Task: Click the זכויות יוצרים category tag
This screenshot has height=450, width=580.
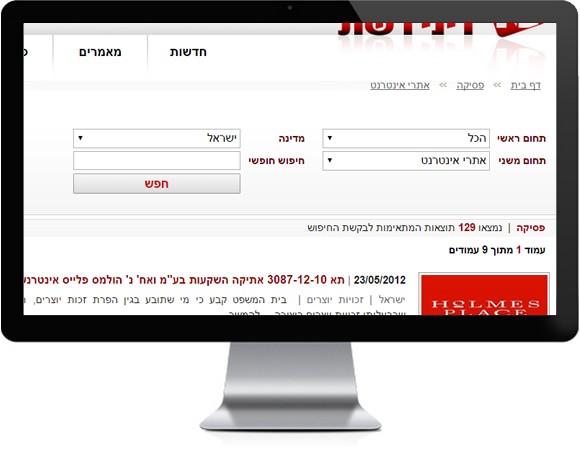Action: pos(335,300)
